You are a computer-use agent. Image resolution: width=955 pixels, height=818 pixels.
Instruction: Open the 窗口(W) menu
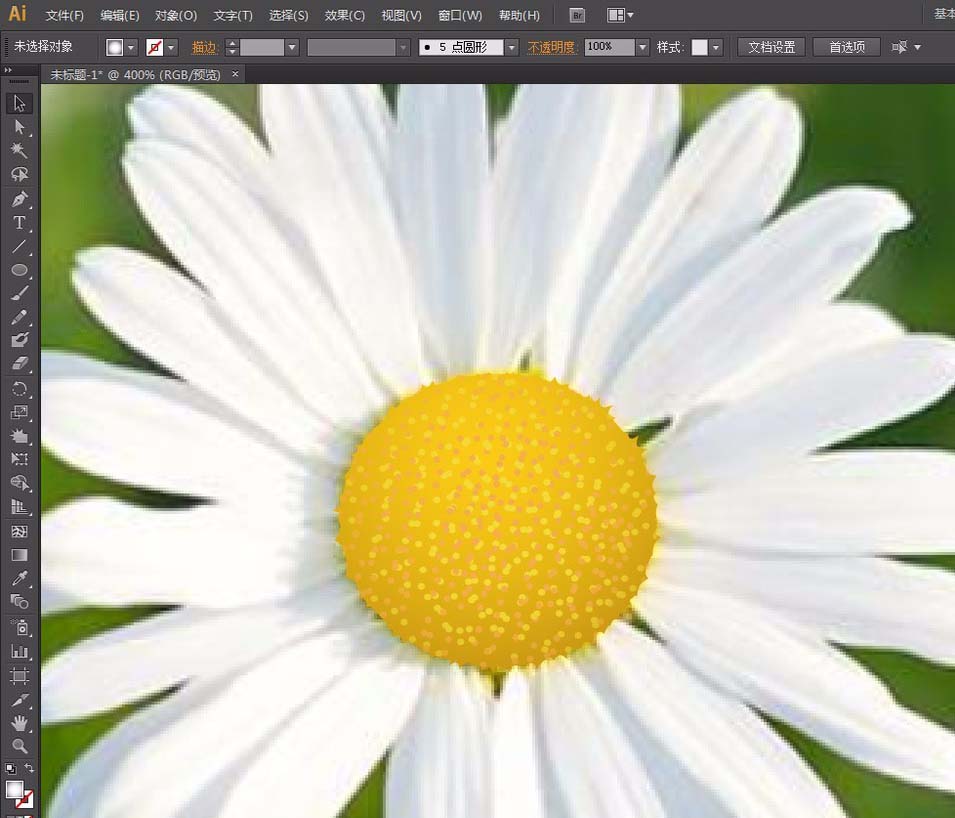tap(460, 15)
